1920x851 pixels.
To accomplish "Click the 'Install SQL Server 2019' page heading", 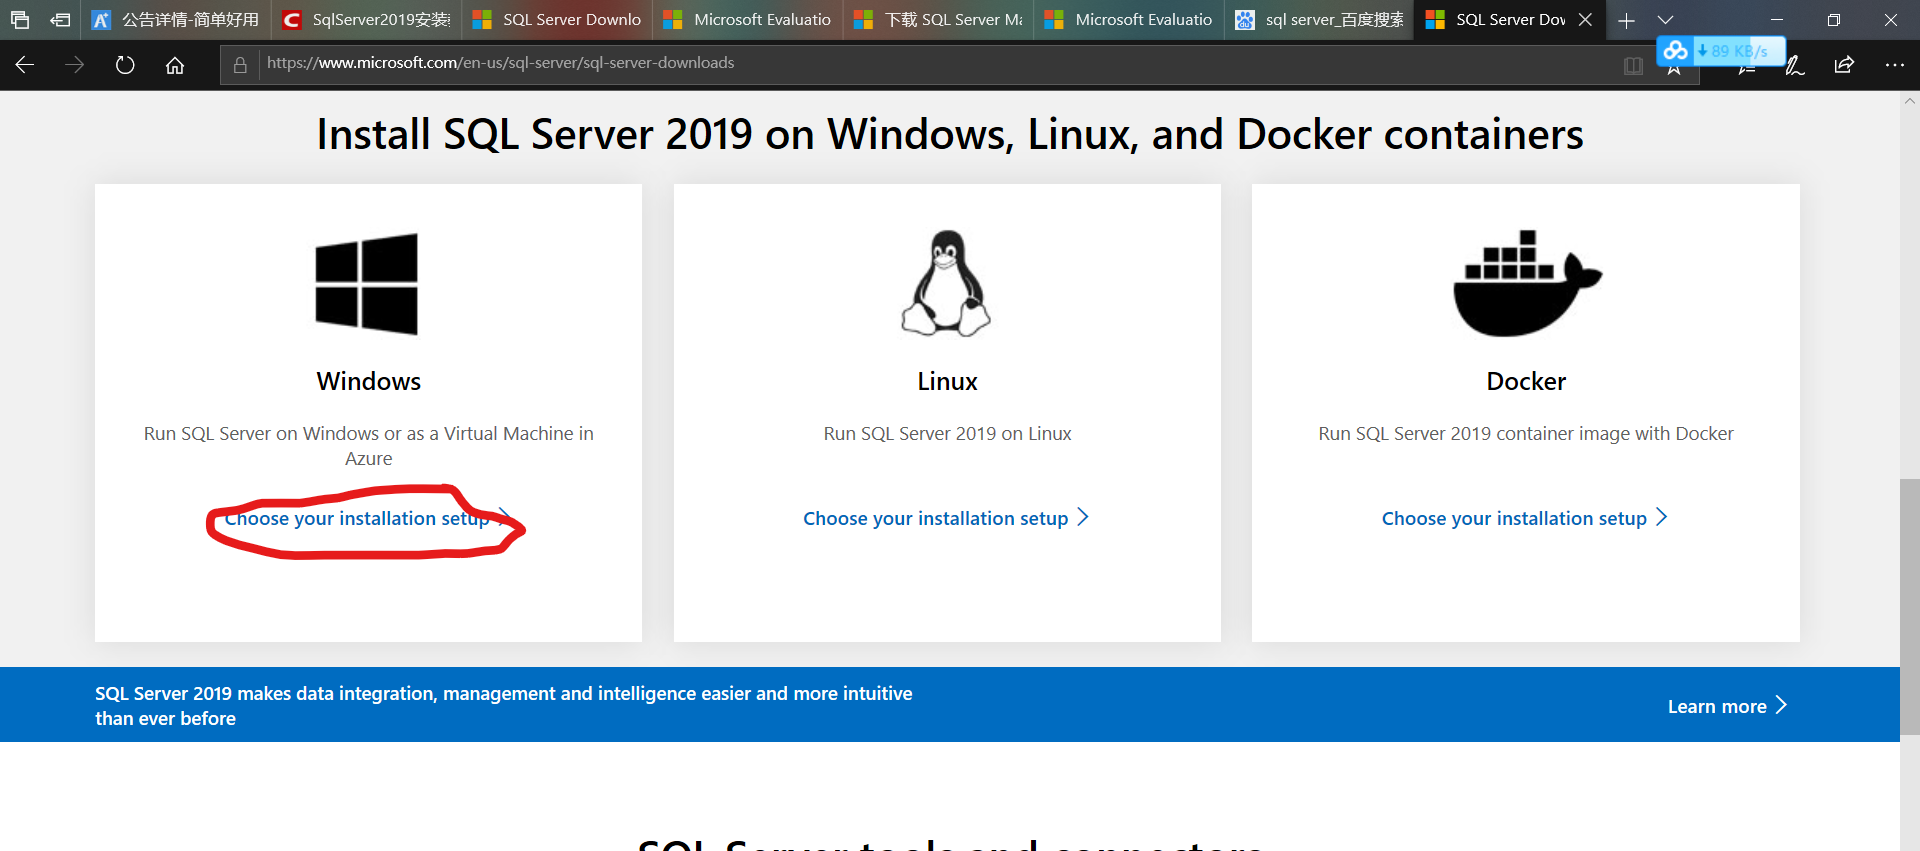I will pos(950,134).
